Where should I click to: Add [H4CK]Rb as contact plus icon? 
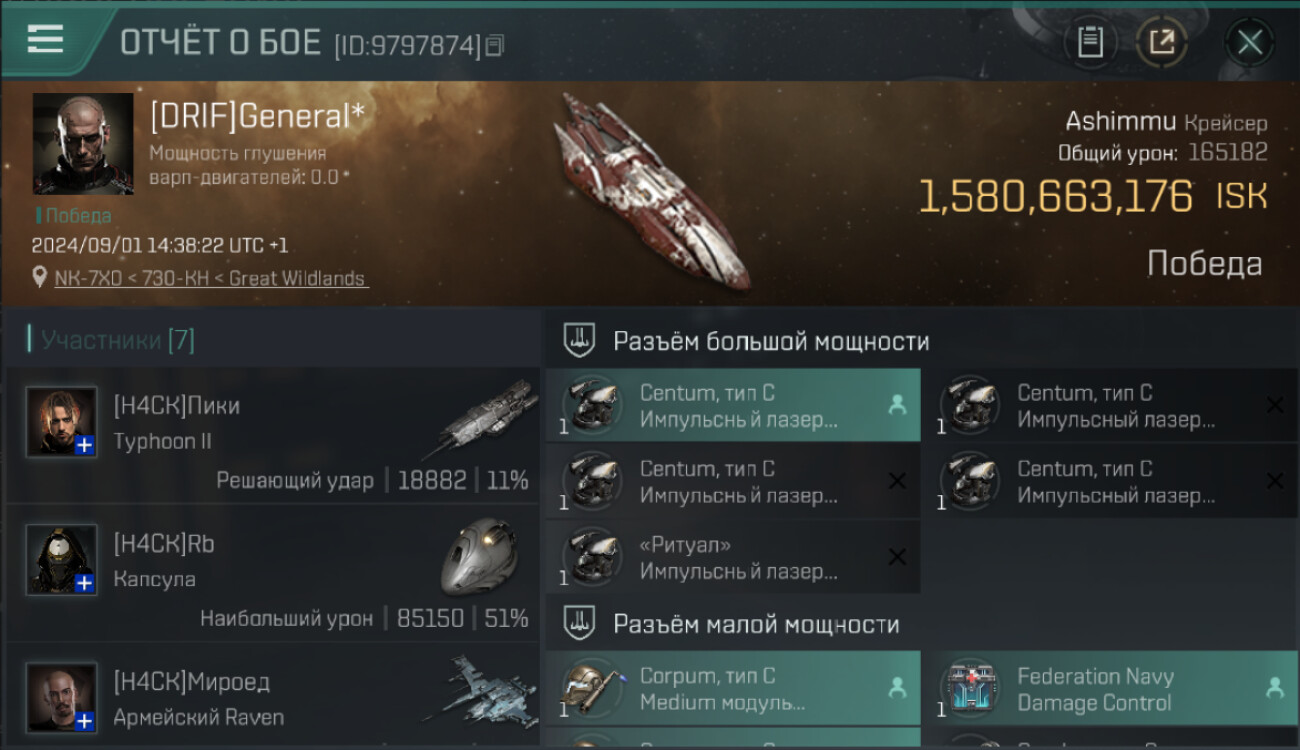point(85,583)
